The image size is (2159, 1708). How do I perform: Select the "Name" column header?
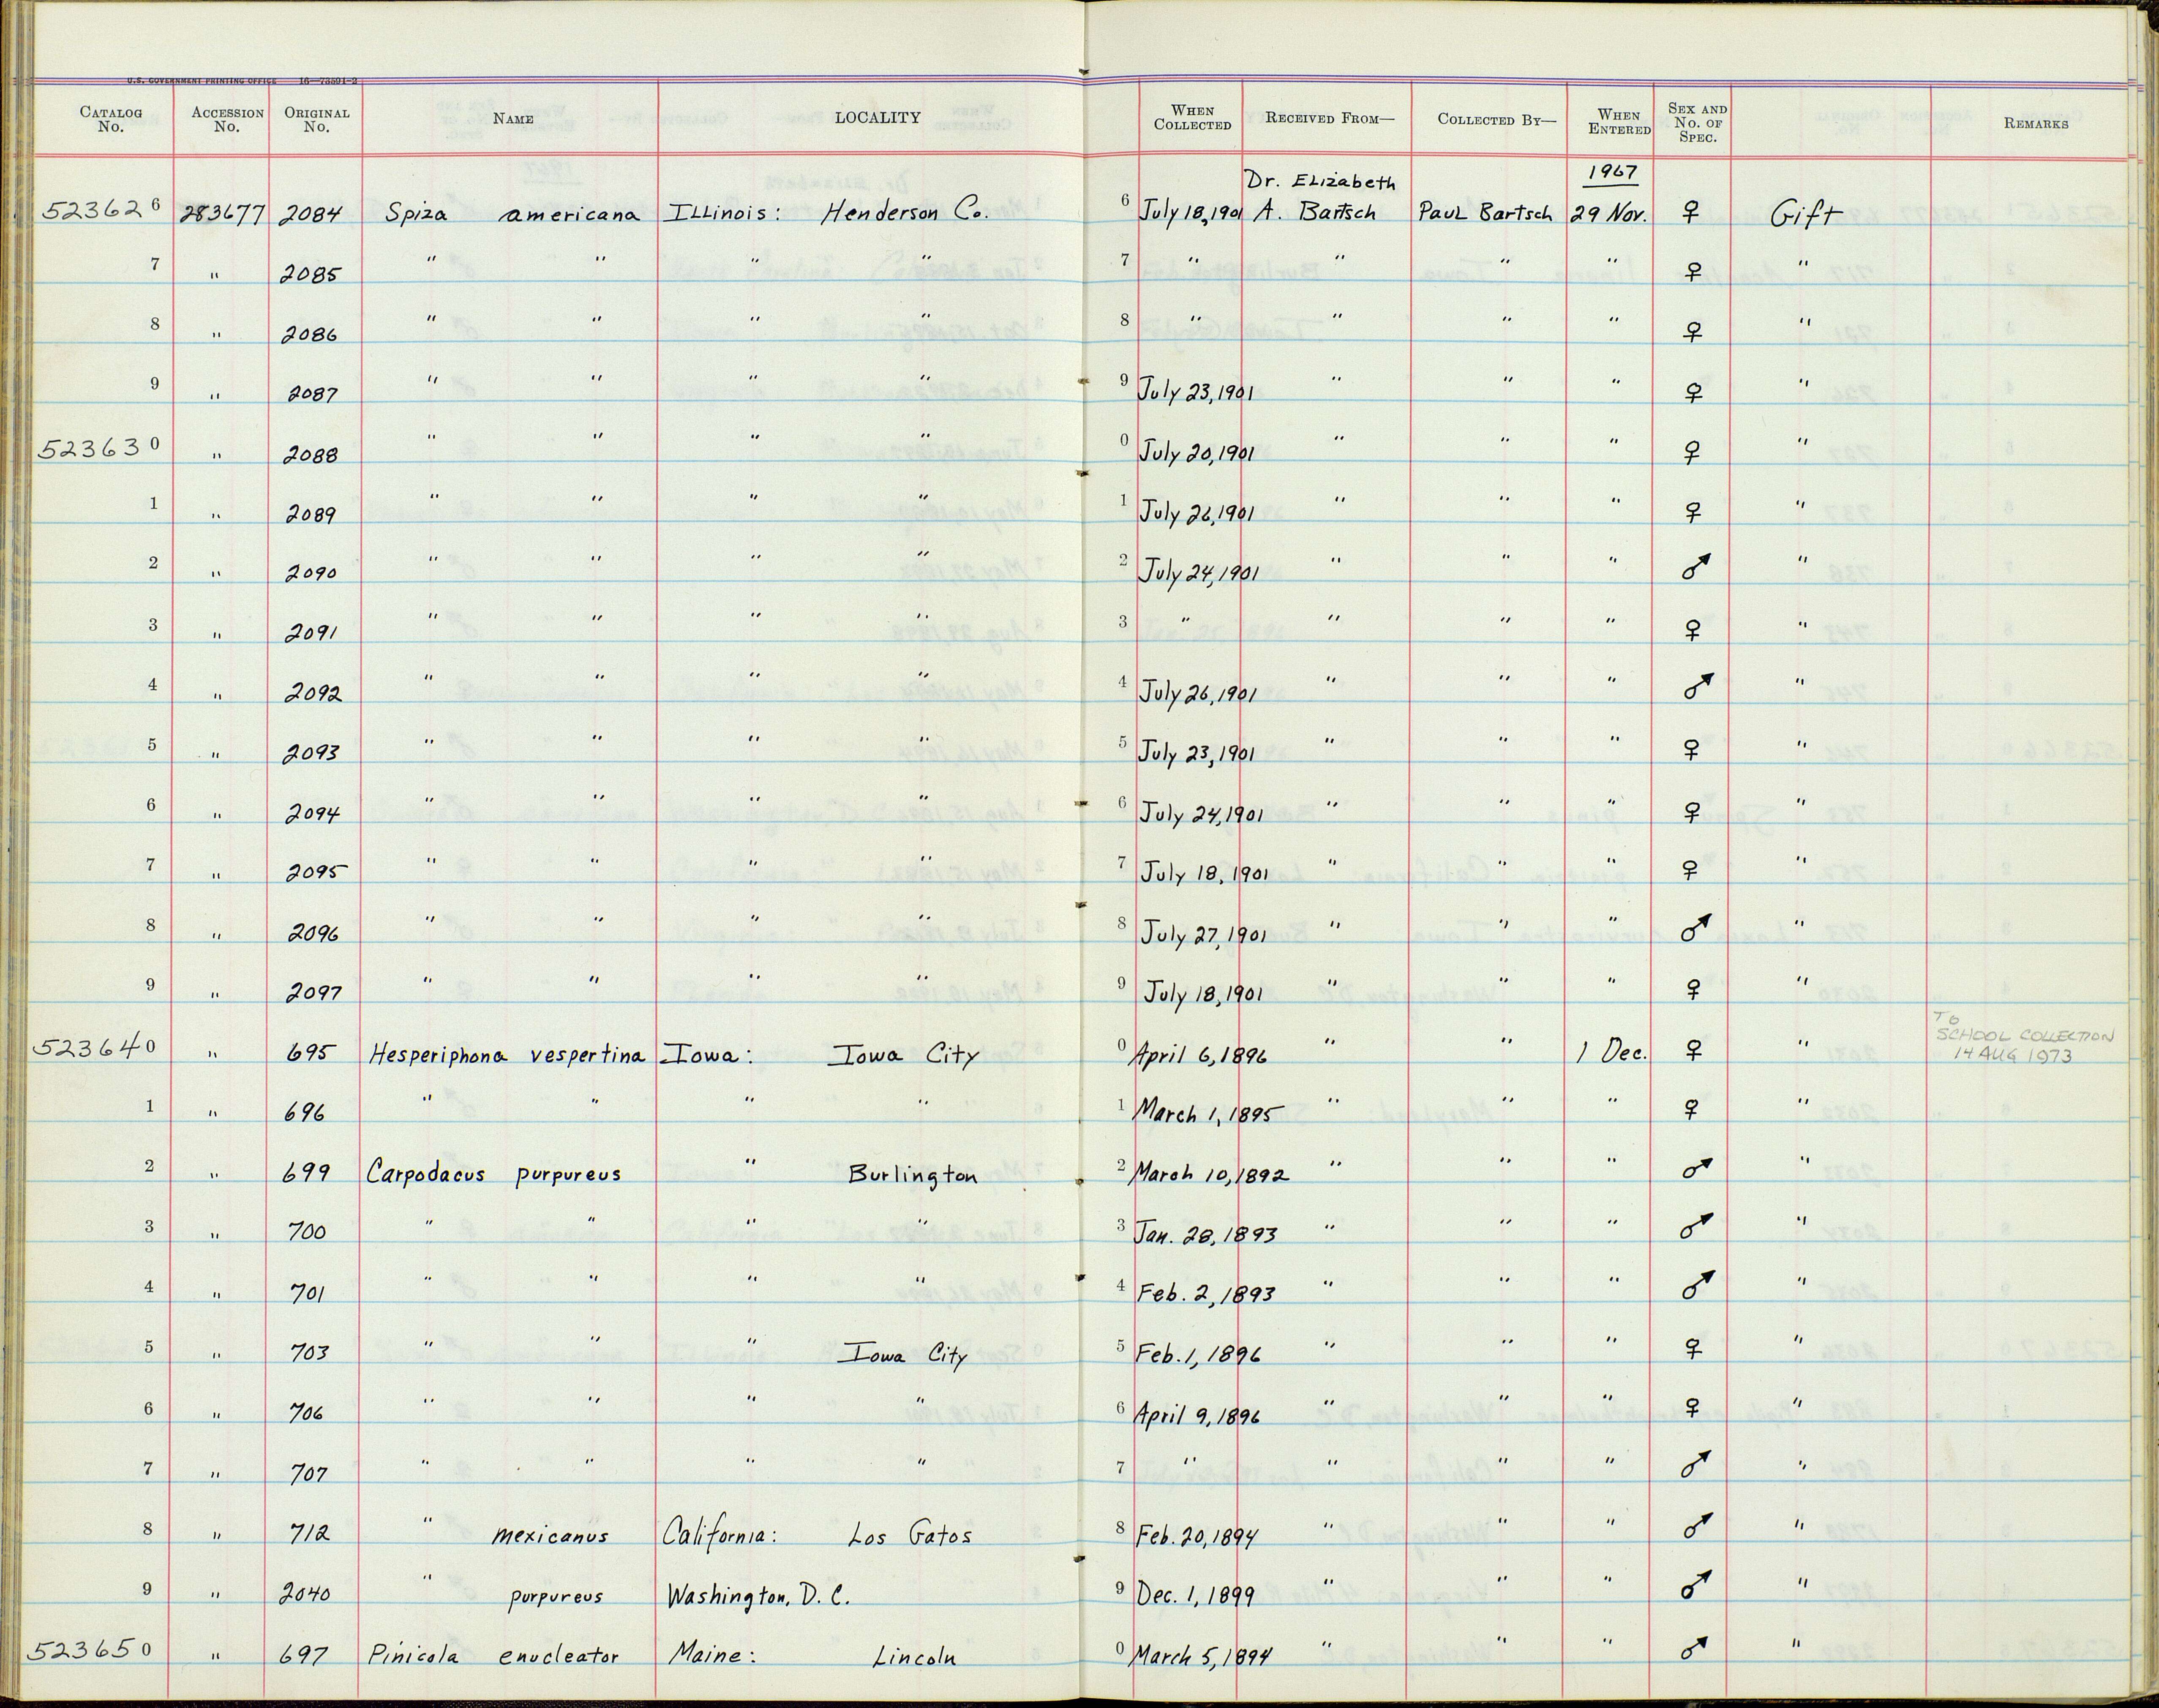click(513, 119)
